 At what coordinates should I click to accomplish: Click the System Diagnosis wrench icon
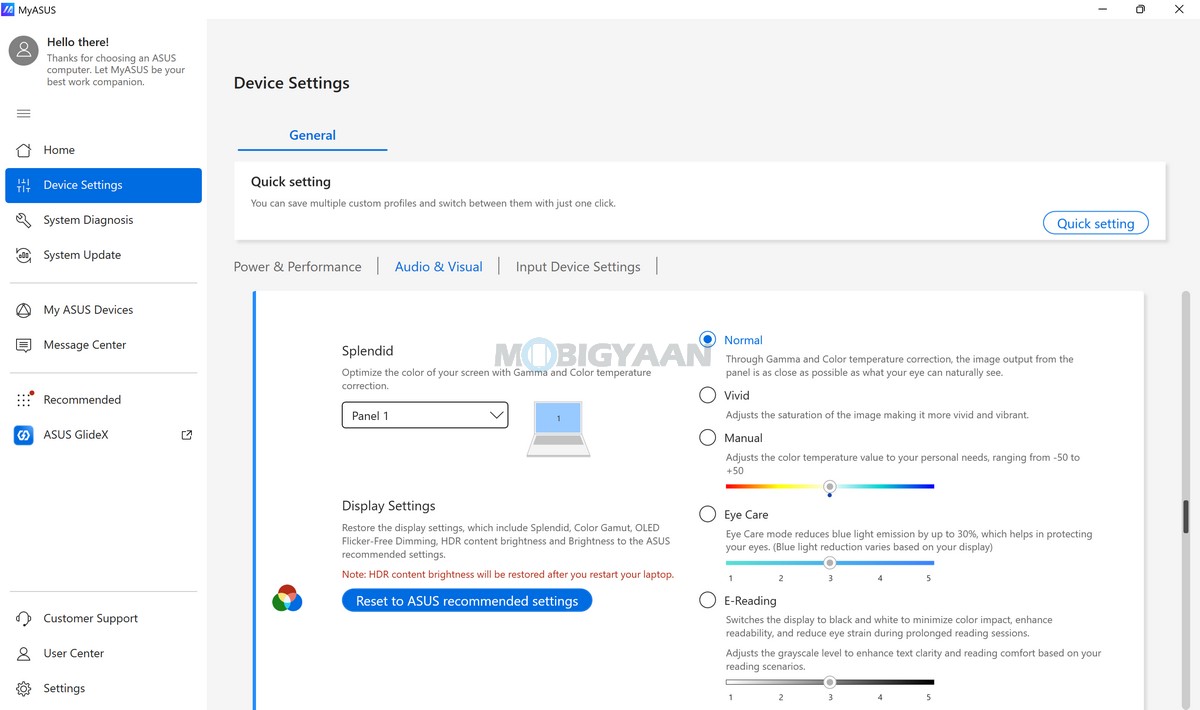(x=24, y=220)
